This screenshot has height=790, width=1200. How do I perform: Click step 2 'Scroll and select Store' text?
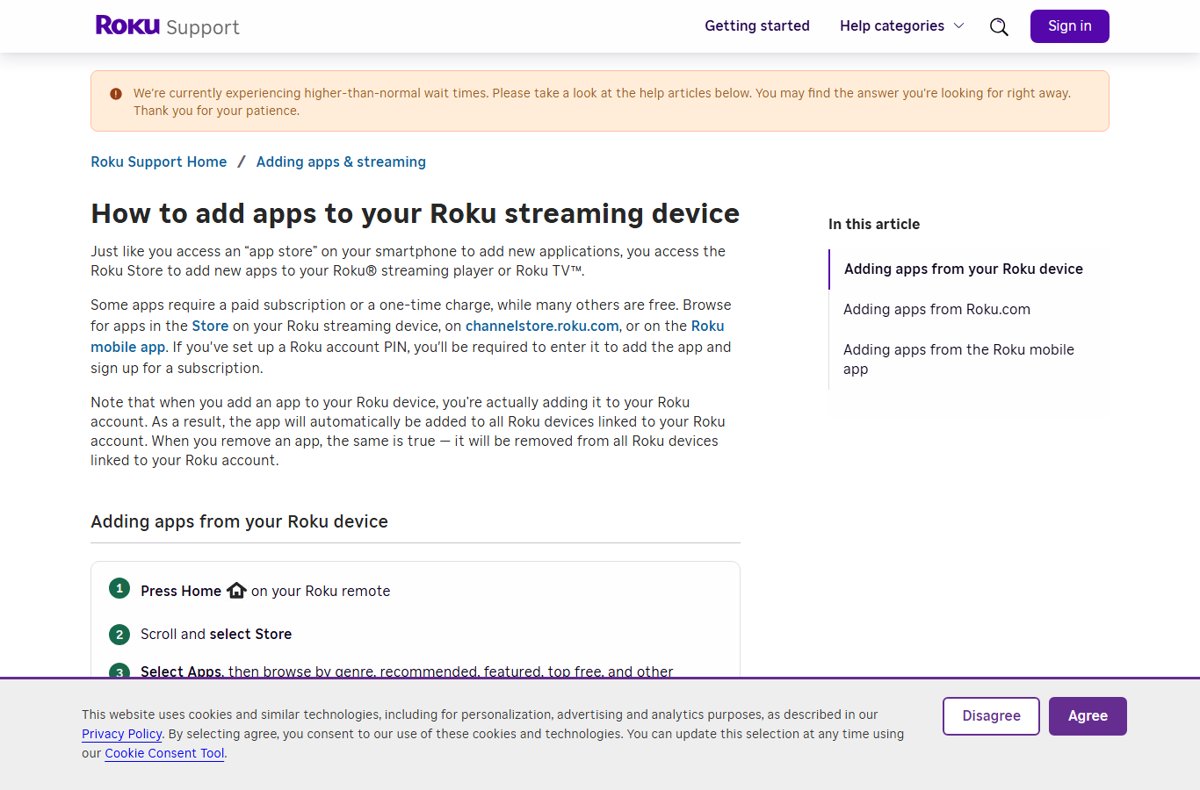click(216, 634)
